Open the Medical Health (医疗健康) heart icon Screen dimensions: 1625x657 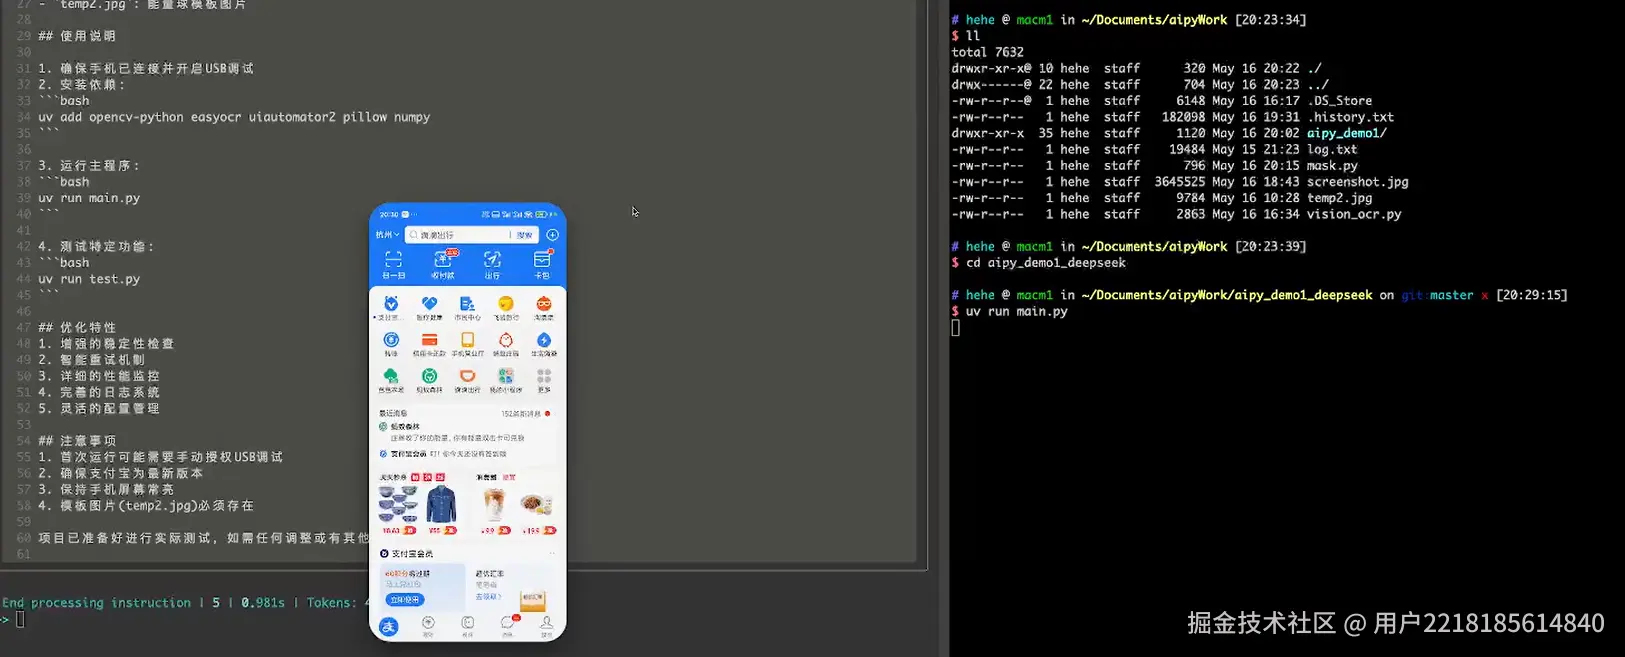click(429, 303)
